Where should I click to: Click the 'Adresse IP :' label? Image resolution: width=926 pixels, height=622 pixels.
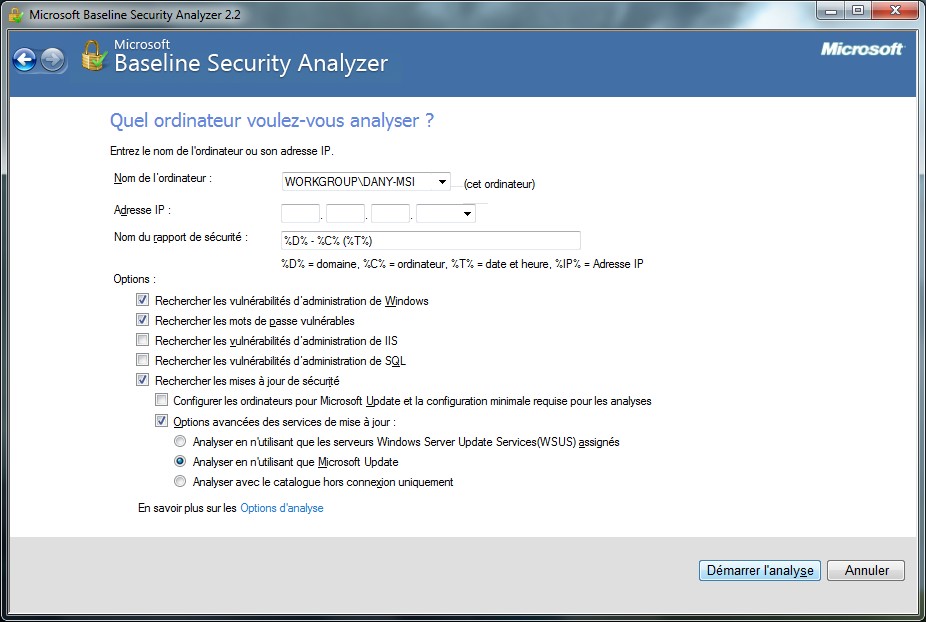(x=142, y=210)
